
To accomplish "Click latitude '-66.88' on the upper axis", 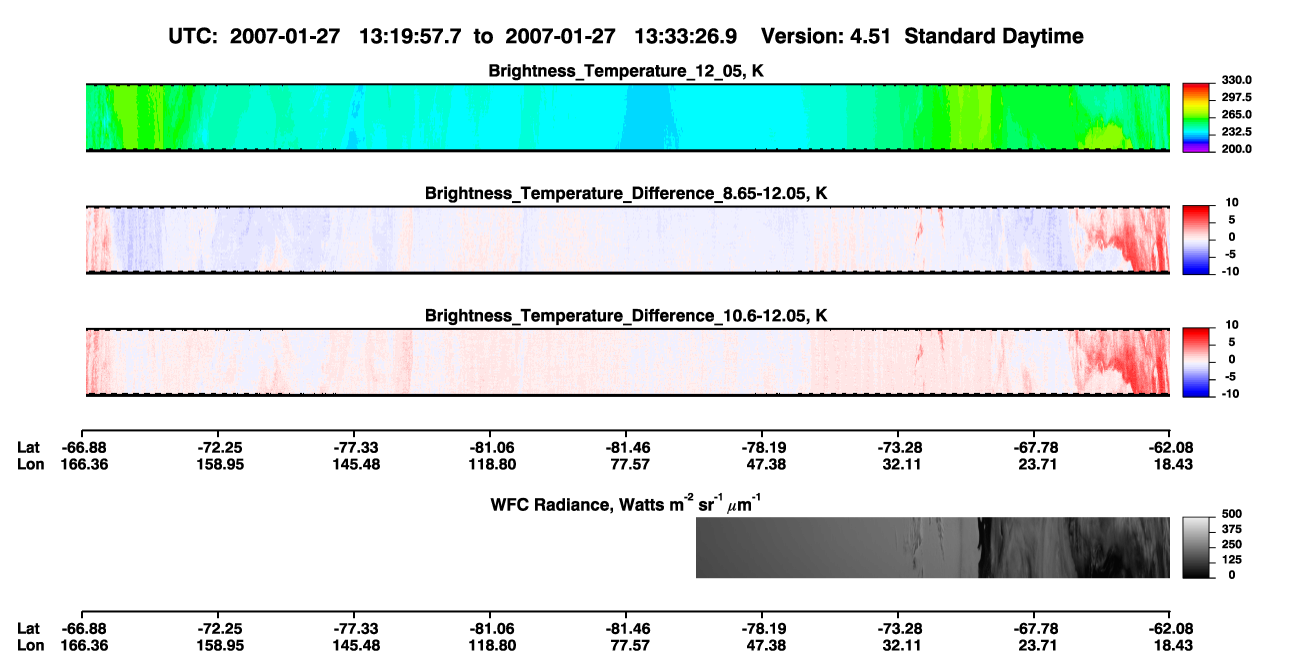I will pos(83,447).
